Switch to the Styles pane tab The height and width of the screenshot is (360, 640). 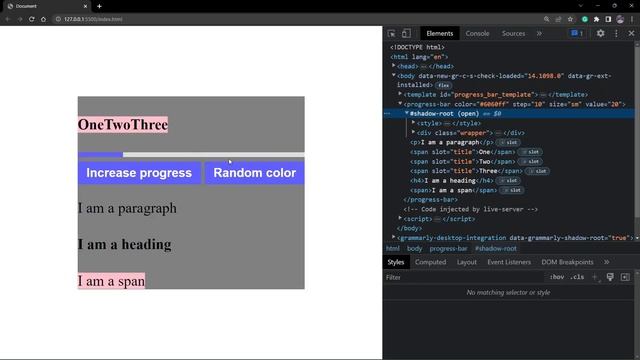(x=396, y=262)
